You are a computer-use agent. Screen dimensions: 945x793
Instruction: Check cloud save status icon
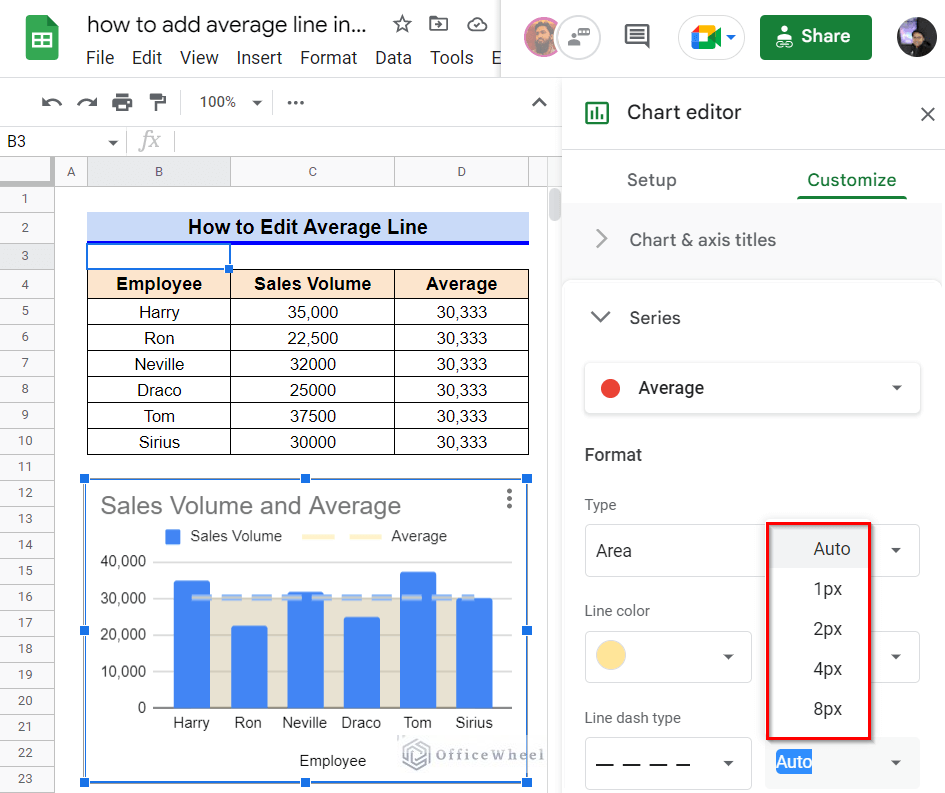click(x=477, y=25)
